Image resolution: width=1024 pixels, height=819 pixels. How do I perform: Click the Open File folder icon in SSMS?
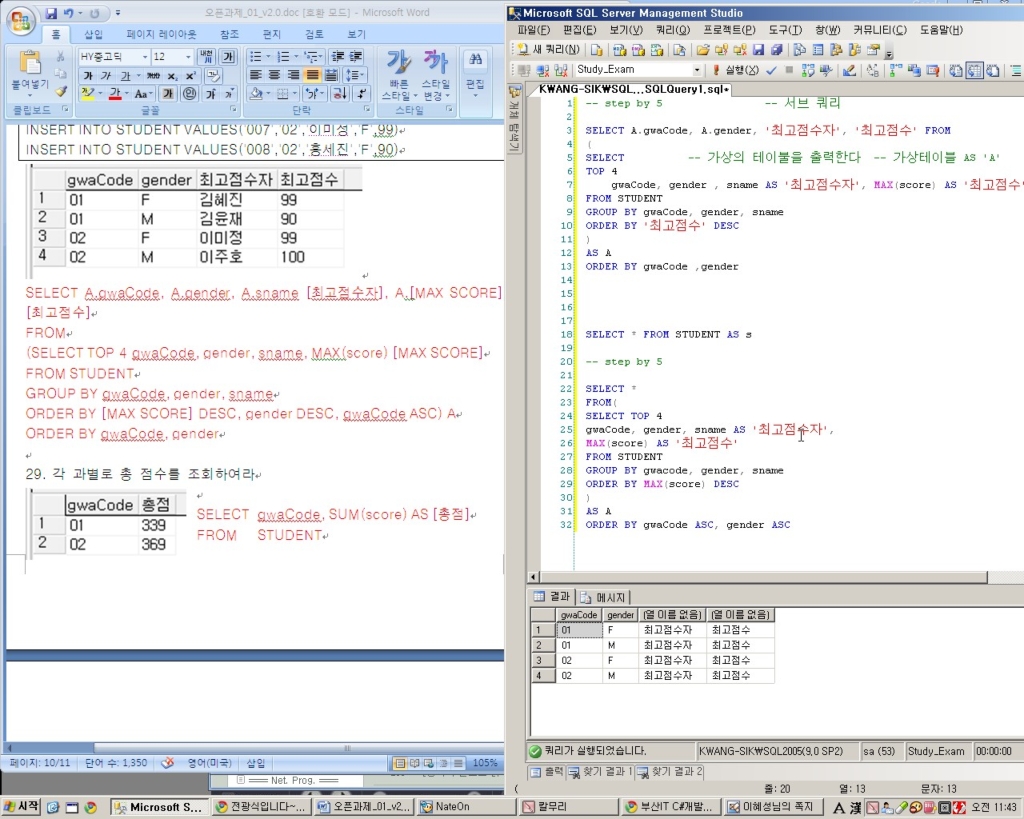tap(703, 50)
